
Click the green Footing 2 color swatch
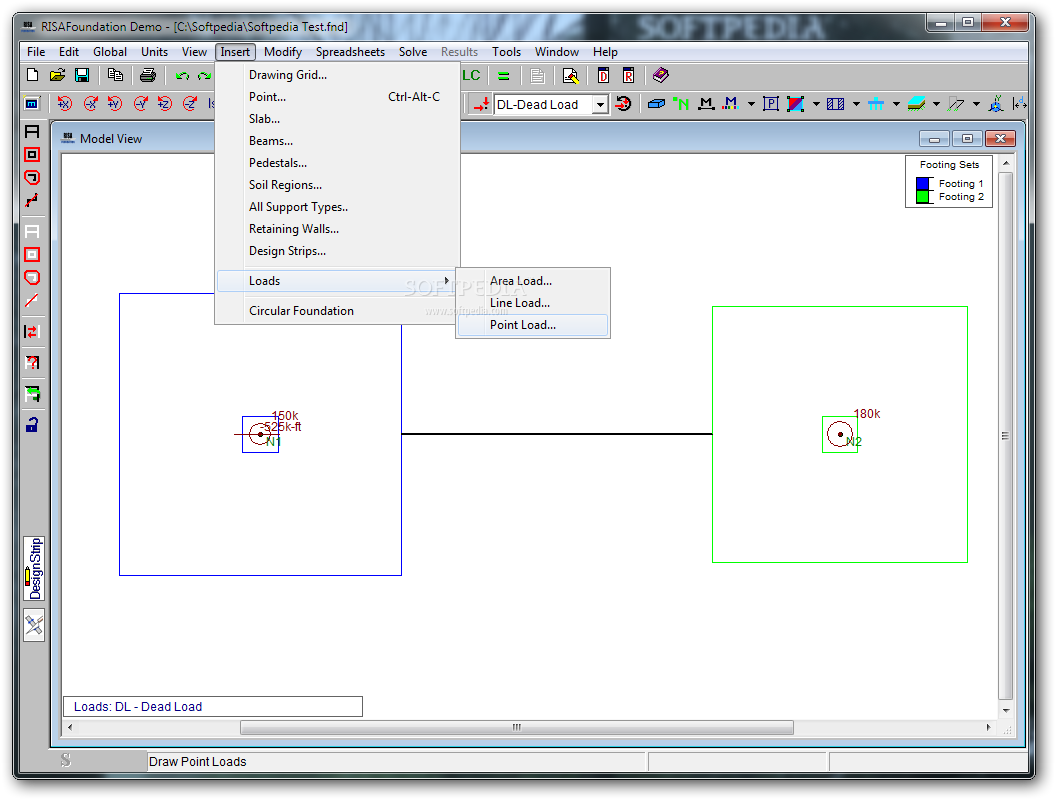pyautogui.click(x=923, y=197)
